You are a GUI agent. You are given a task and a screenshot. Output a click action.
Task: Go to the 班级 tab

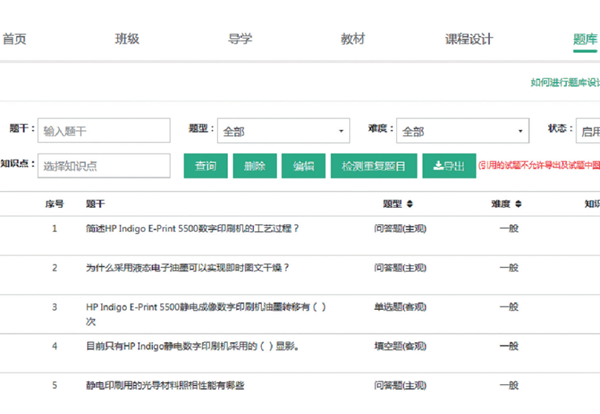pos(127,39)
